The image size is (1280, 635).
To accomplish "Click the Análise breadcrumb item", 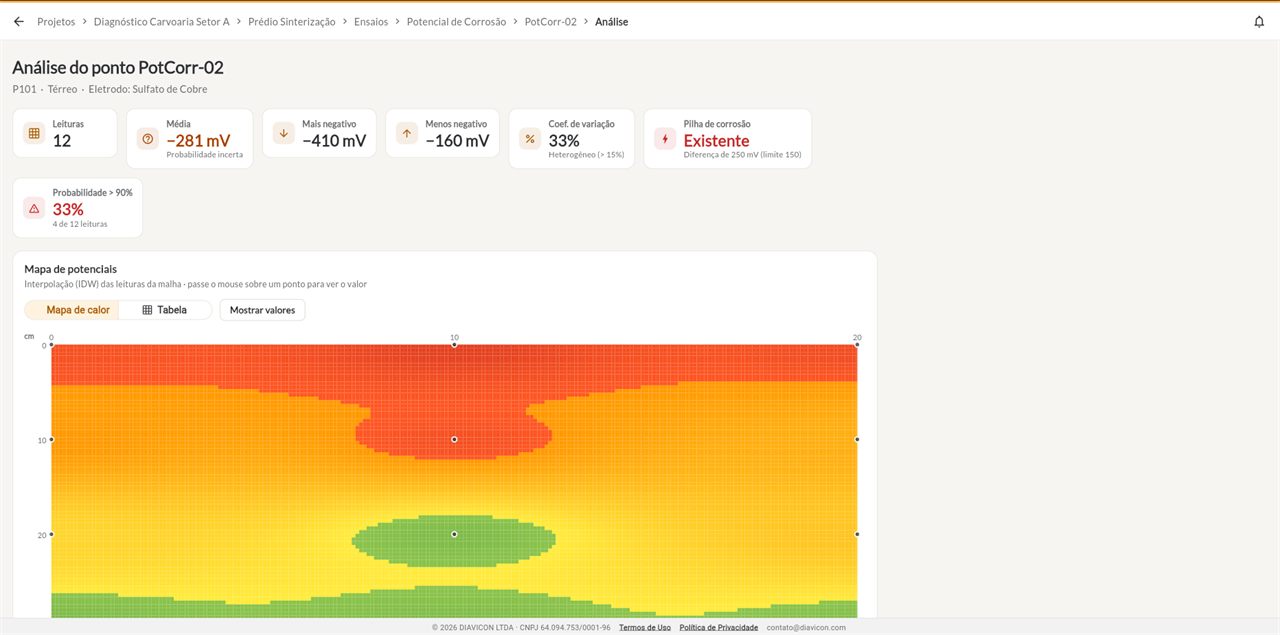I will [x=612, y=21].
